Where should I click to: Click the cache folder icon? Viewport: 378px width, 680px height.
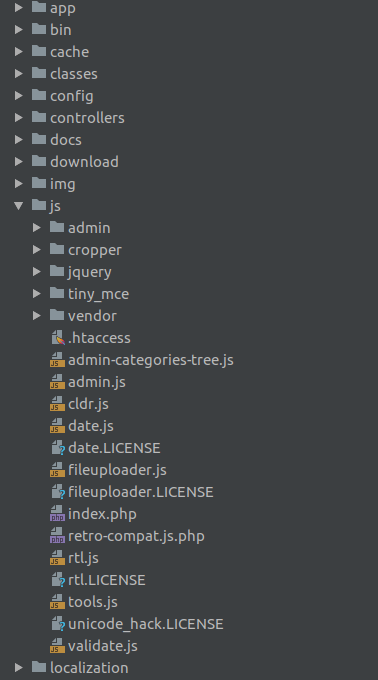tap(39, 51)
